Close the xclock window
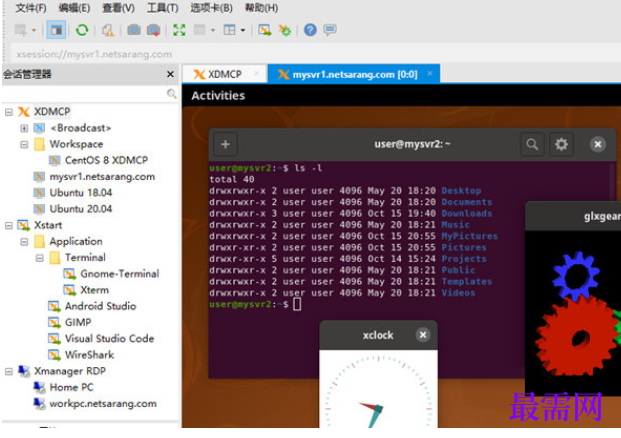The height and width of the screenshot is (438, 621). click(423, 335)
